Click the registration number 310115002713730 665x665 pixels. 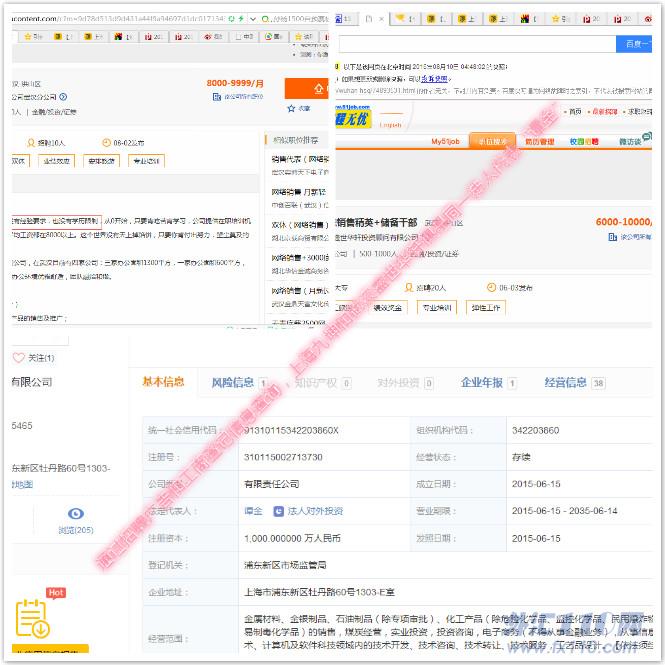click(x=283, y=457)
